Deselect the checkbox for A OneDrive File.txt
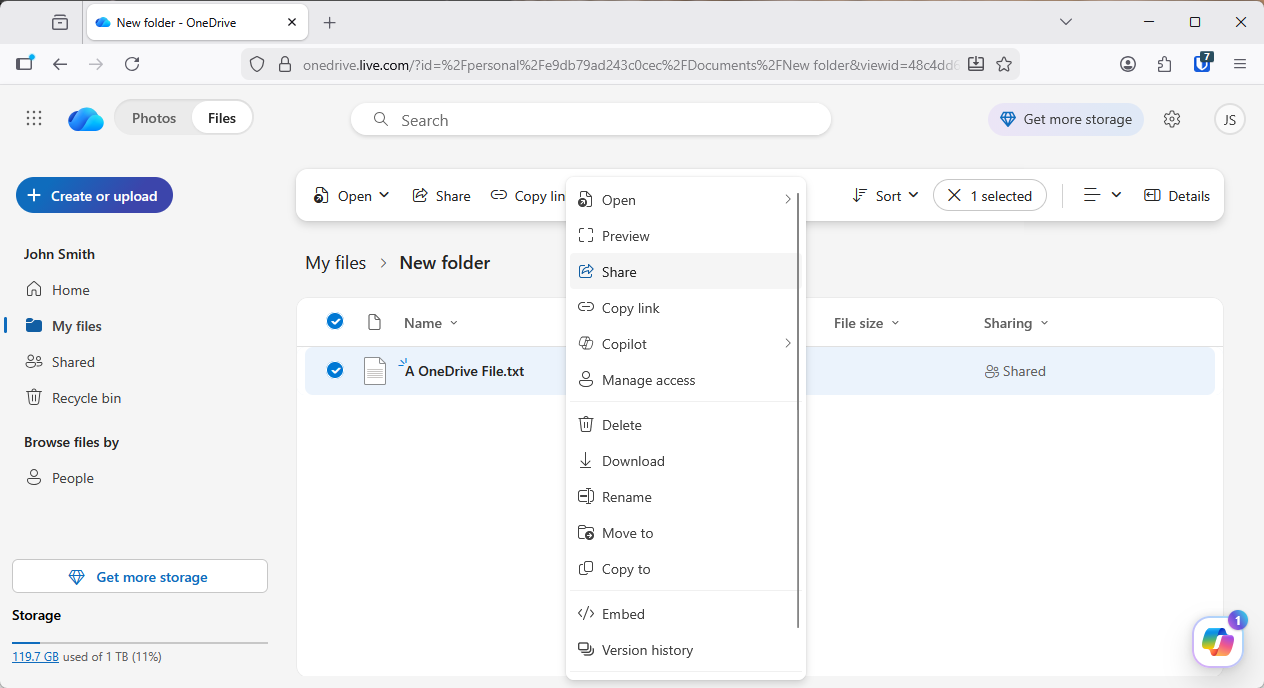Image resolution: width=1264 pixels, height=688 pixels. tap(335, 370)
